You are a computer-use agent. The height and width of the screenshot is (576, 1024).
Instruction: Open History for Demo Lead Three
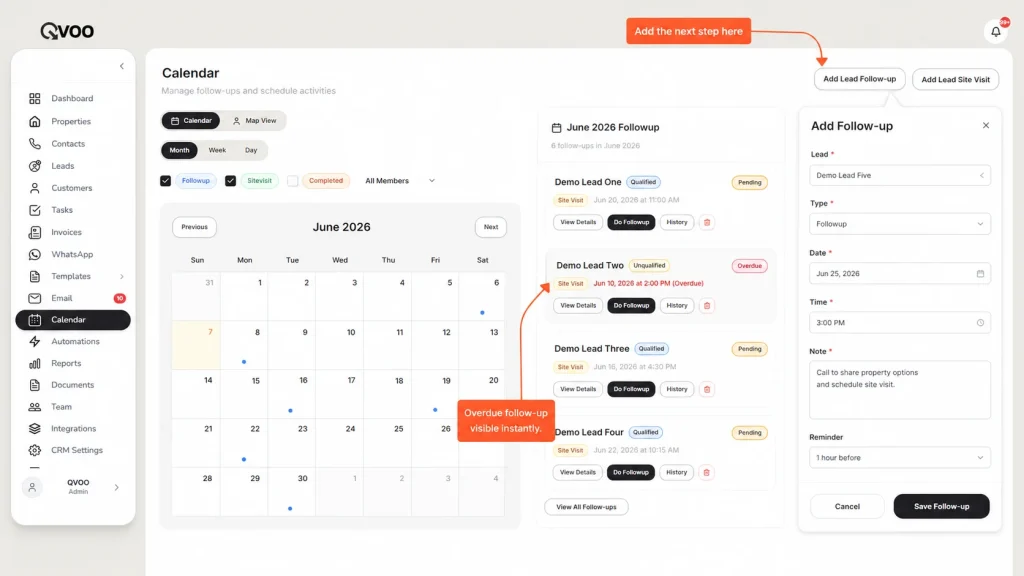point(677,389)
